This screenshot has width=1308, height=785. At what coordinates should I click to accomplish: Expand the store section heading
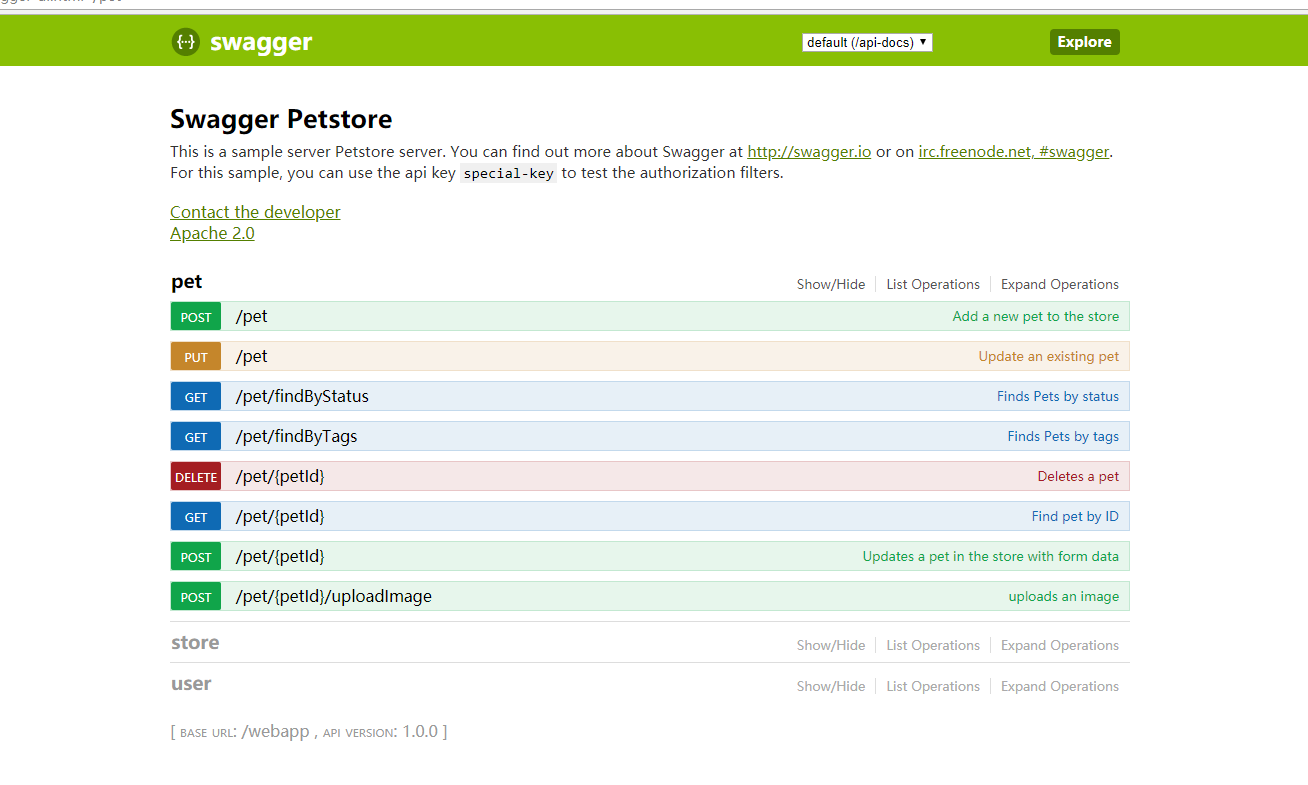tap(195, 642)
